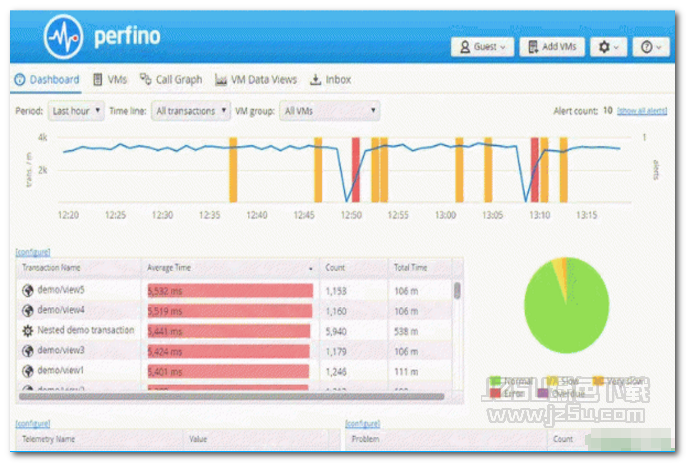Click the Call Graph tree icon
The image size is (686, 463).
coord(145,79)
